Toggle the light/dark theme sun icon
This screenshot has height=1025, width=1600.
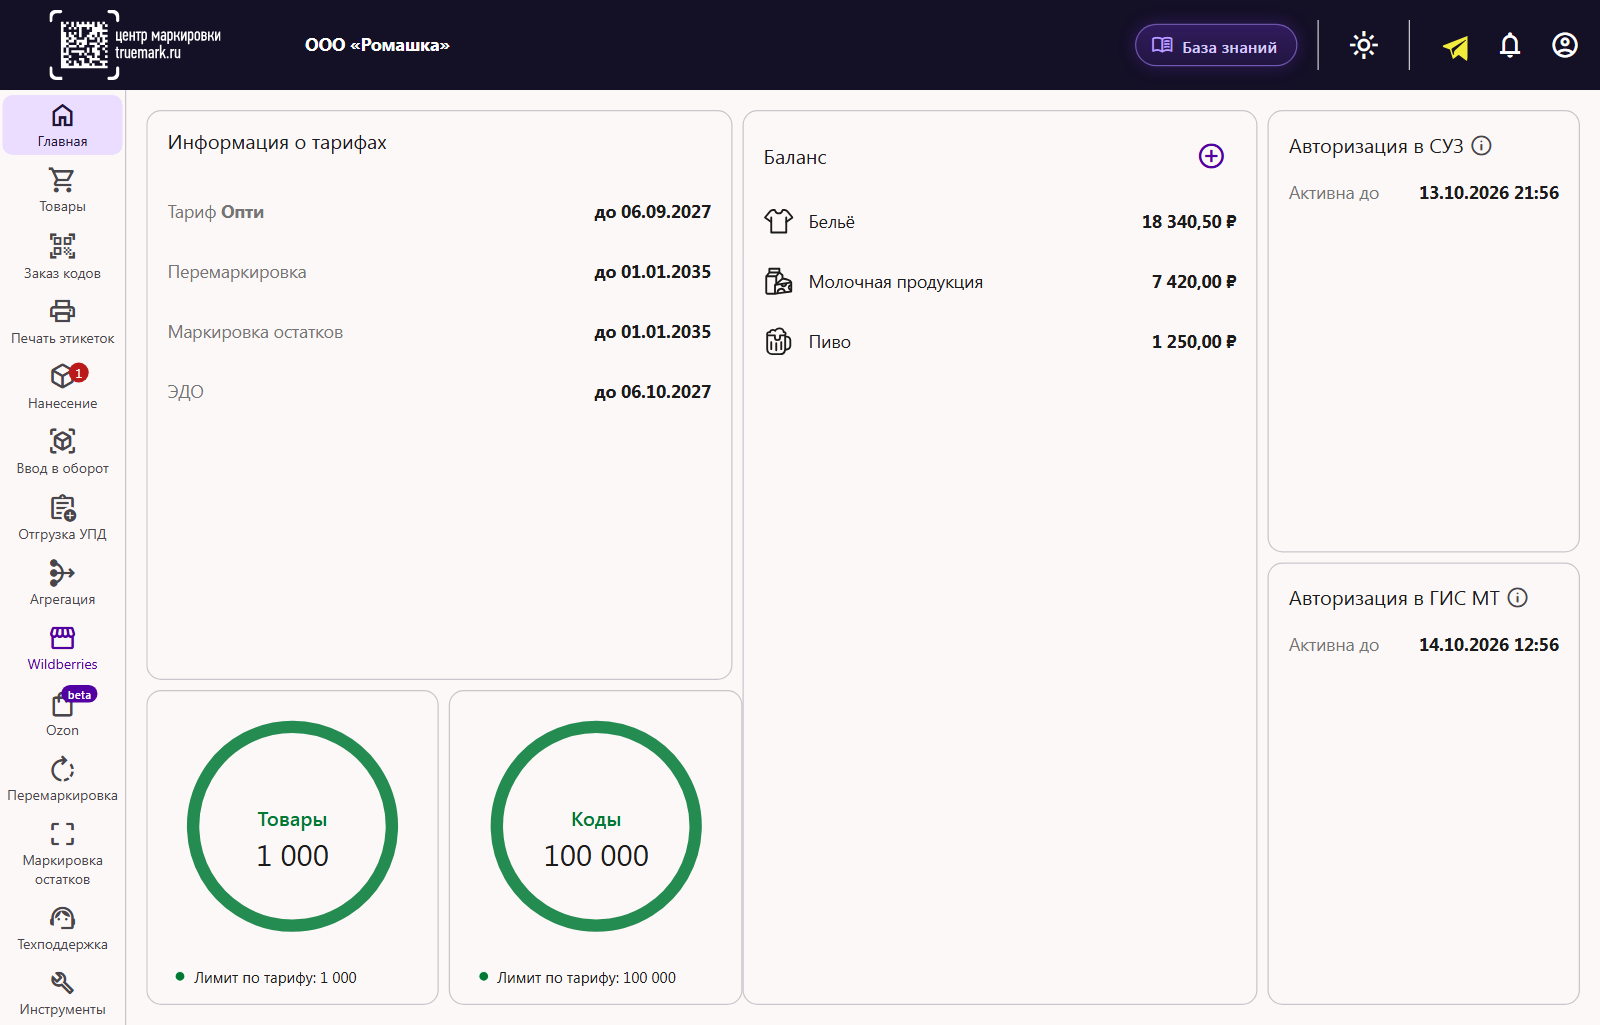pos(1364,45)
